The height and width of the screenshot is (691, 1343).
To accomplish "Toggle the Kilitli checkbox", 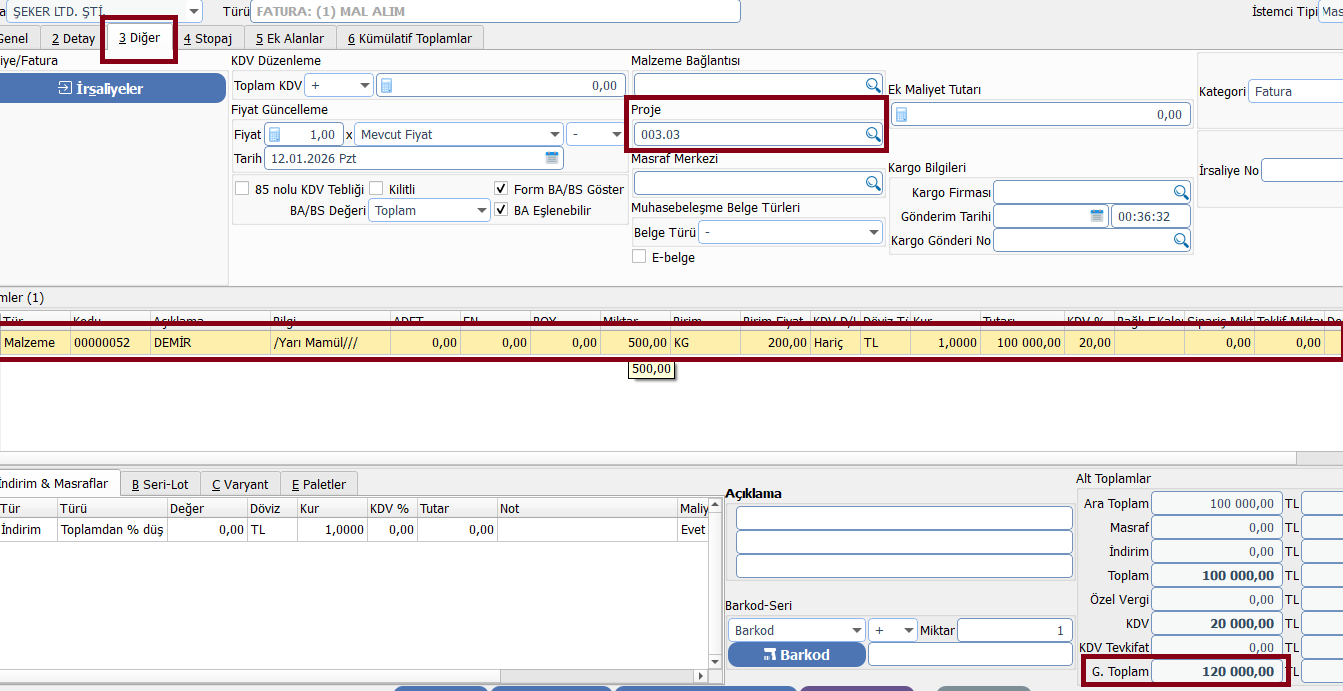I will 376,188.
